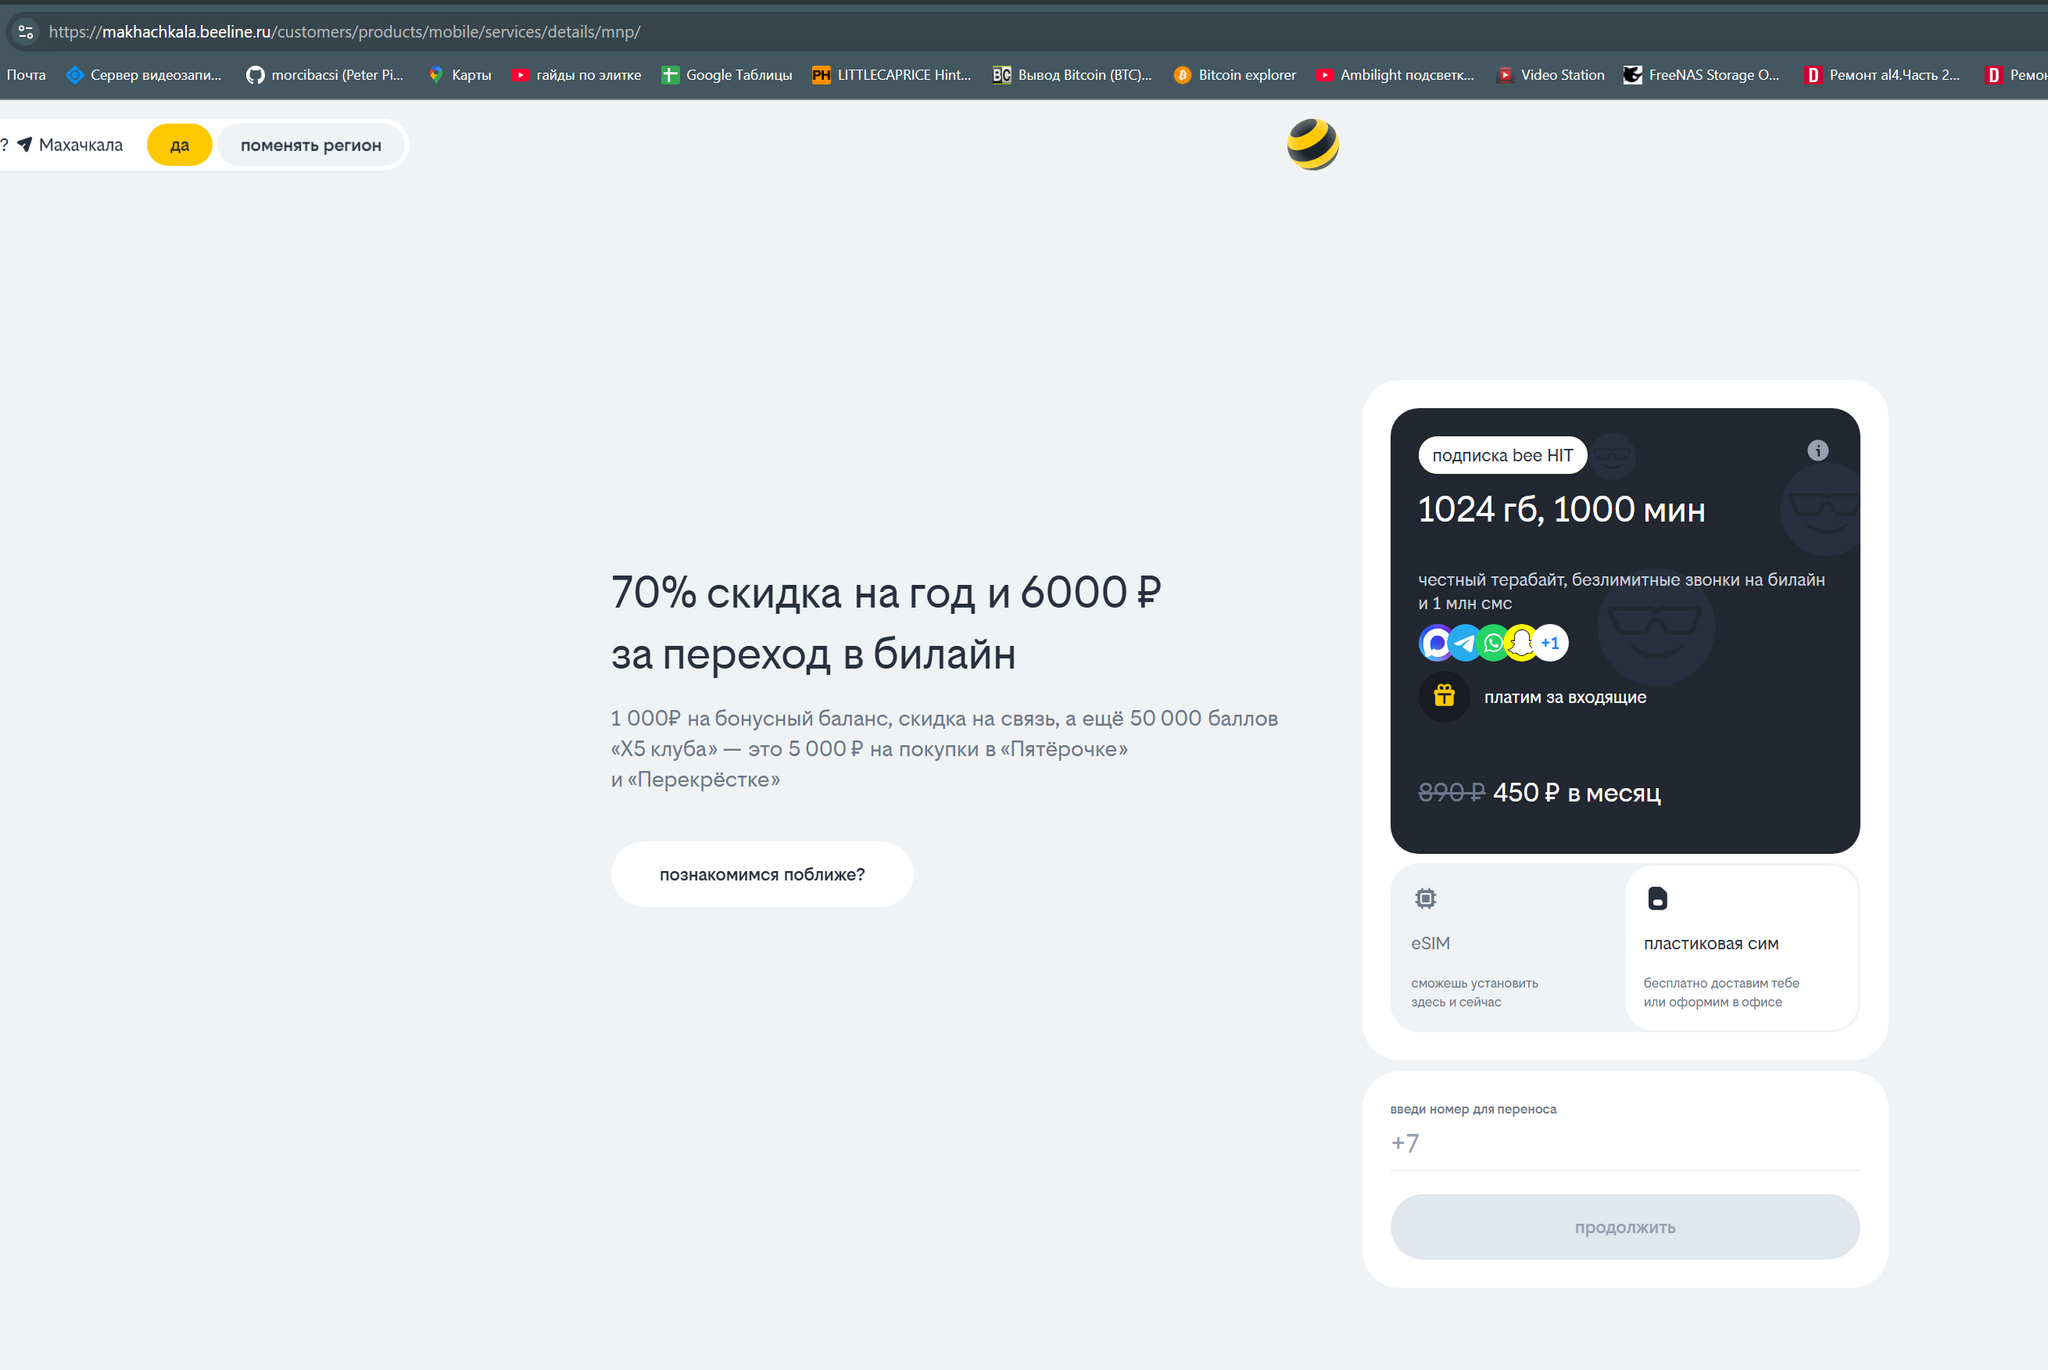Open the Bitcoin explorer bookmark

pos(1235,75)
